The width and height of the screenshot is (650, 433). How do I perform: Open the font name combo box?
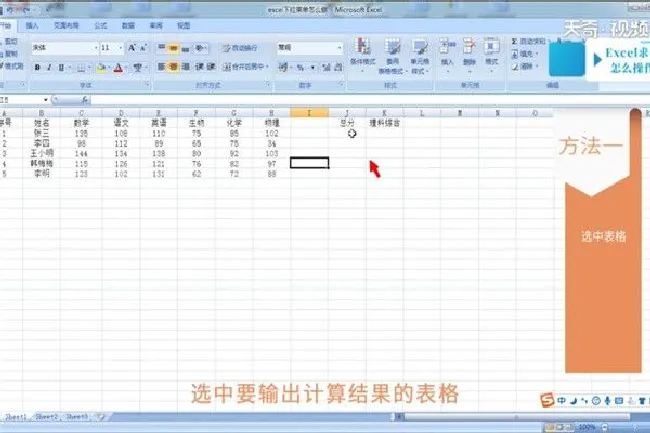point(65,48)
